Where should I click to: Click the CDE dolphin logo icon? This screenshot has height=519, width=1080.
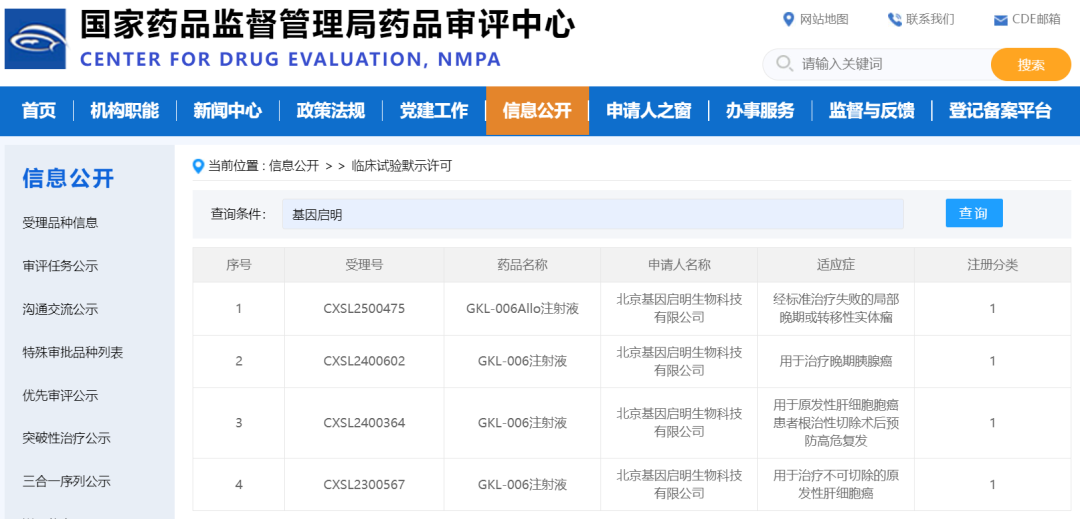pyautogui.click(x=35, y=39)
